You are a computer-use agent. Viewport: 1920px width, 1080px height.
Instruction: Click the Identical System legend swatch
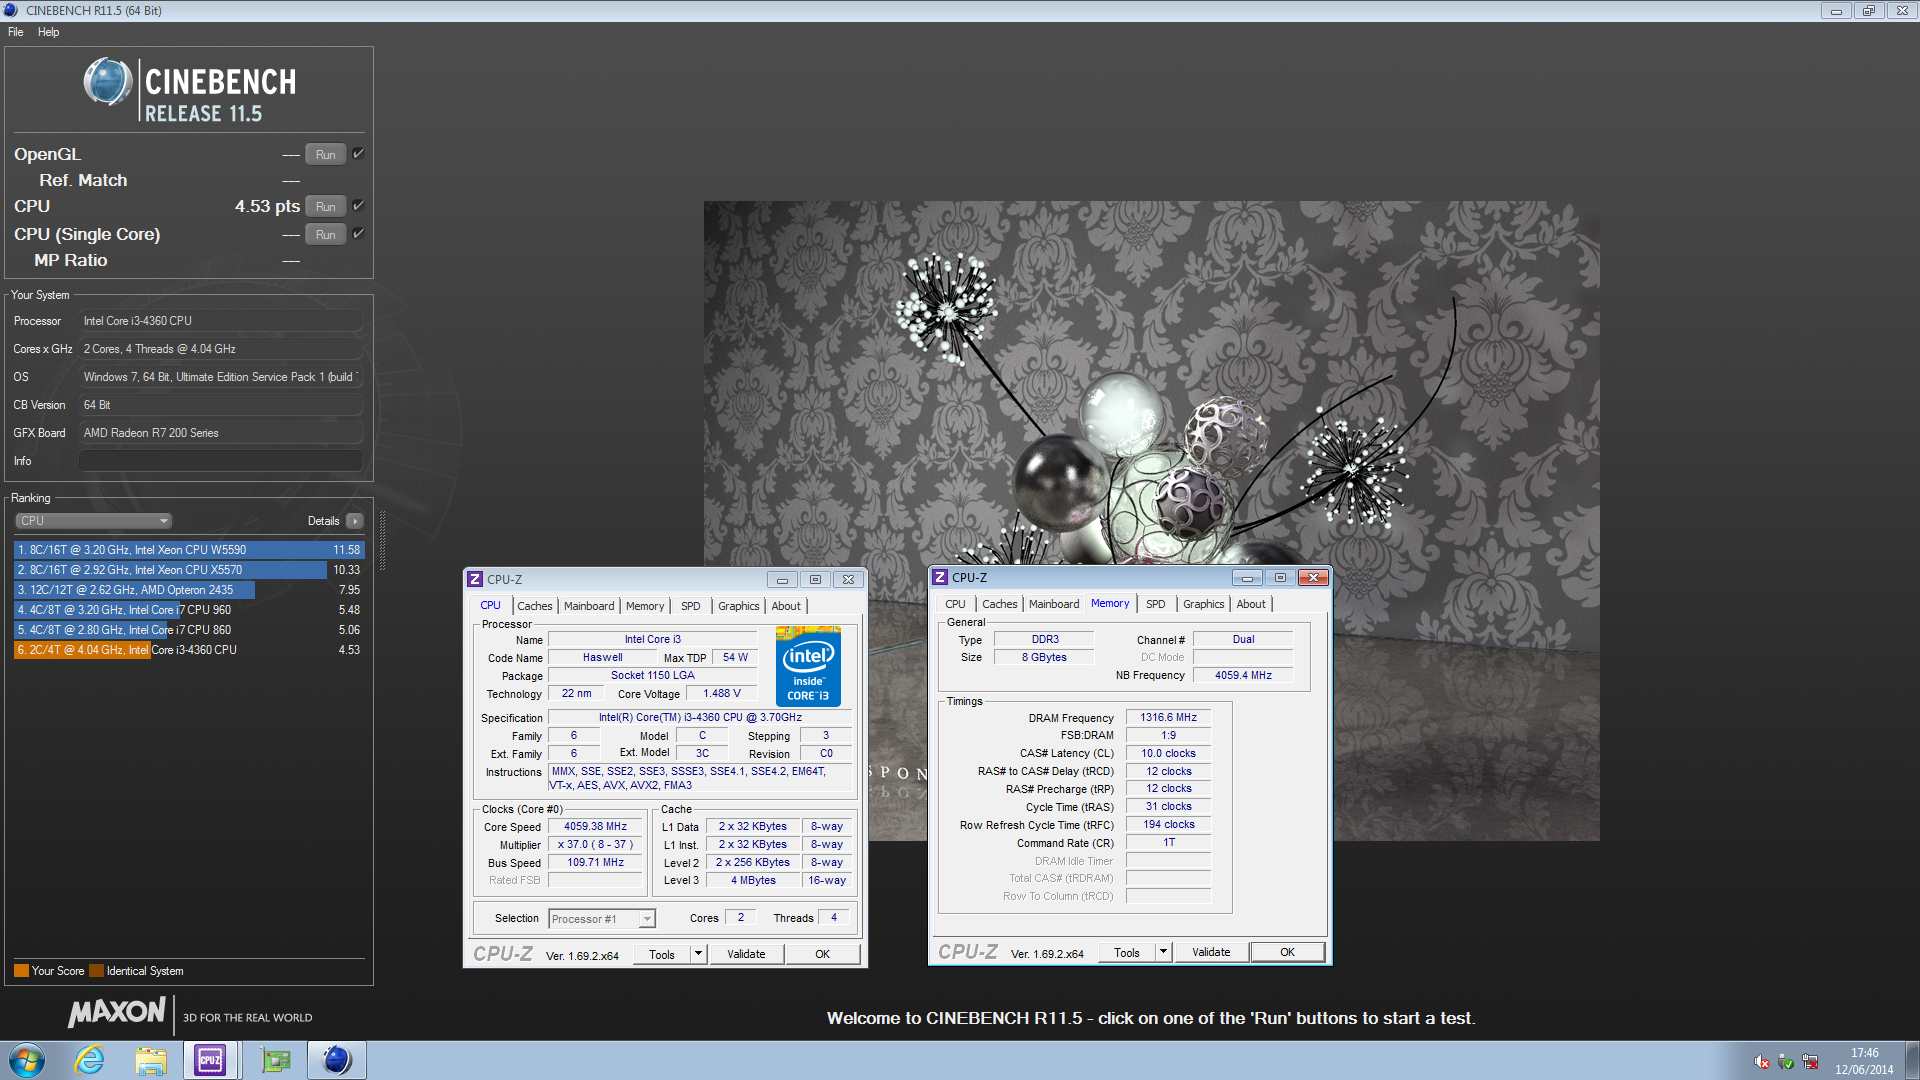click(96, 971)
